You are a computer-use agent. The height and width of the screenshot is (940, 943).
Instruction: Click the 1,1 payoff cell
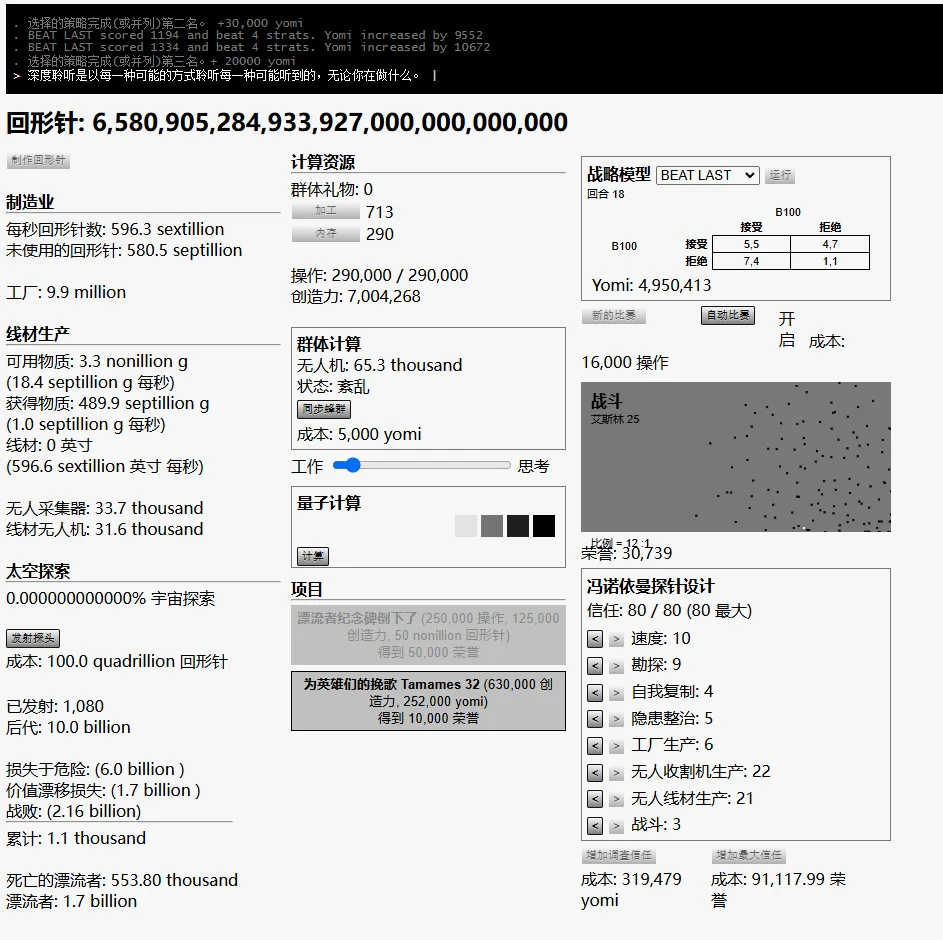830,261
